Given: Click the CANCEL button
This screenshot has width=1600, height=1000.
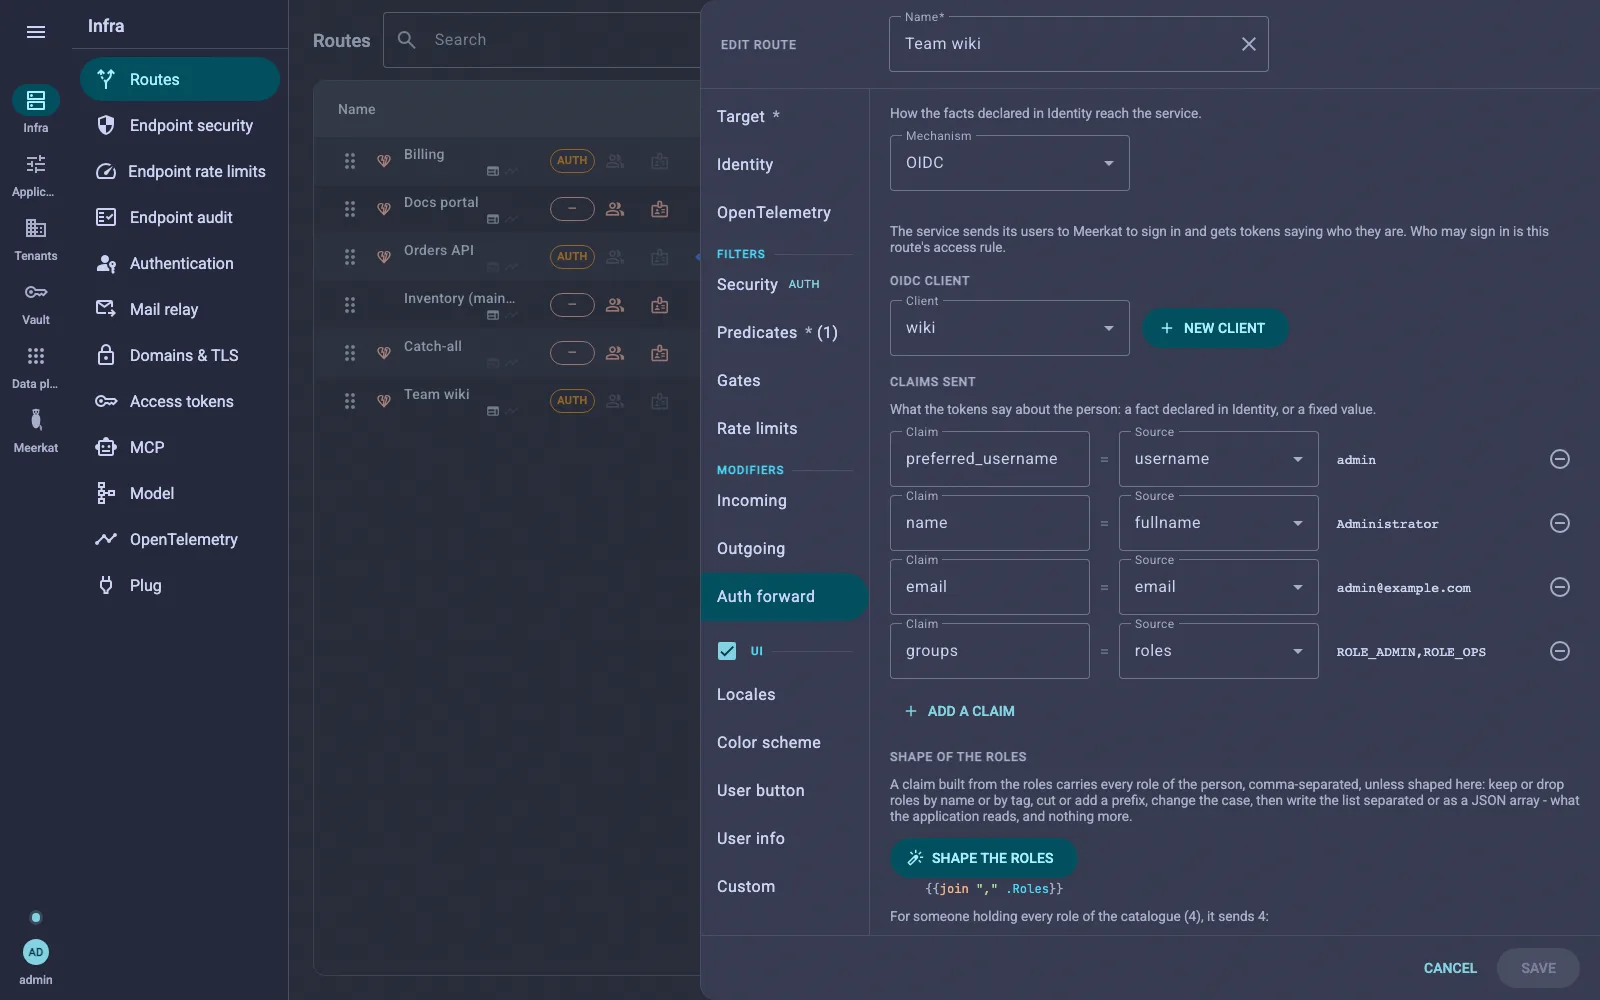Looking at the screenshot, I should [x=1450, y=968].
